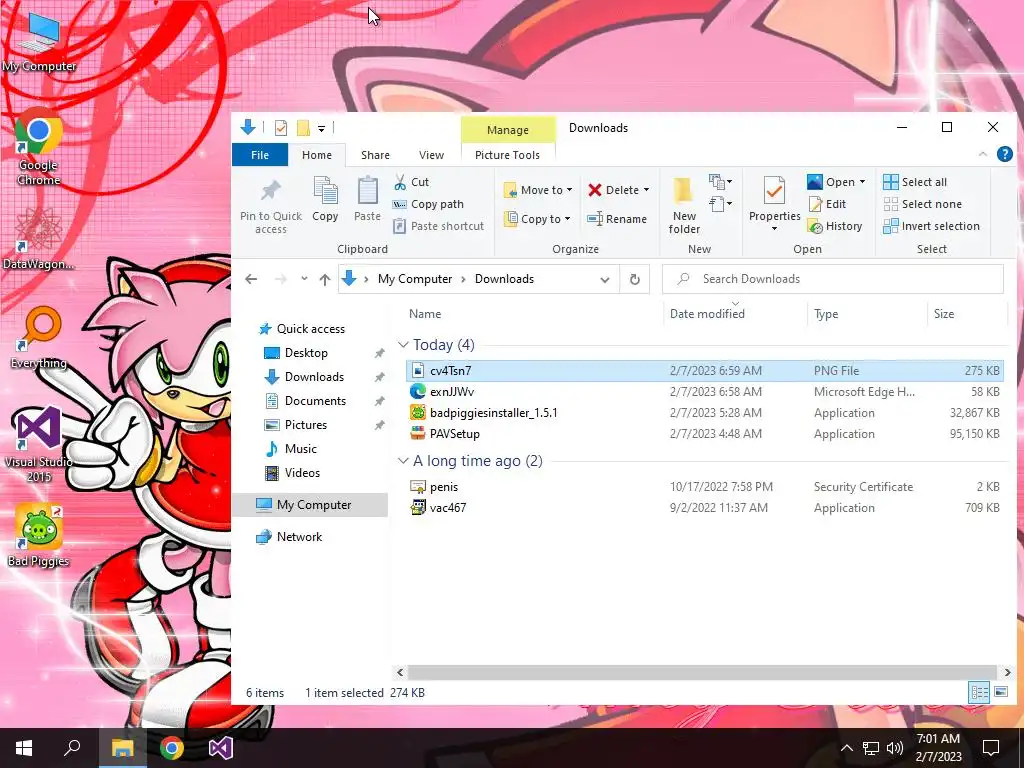Open the Copy to dropdown
Image resolution: width=1024 pixels, height=768 pixels.
pyautogui.click(x=537, y=219)
